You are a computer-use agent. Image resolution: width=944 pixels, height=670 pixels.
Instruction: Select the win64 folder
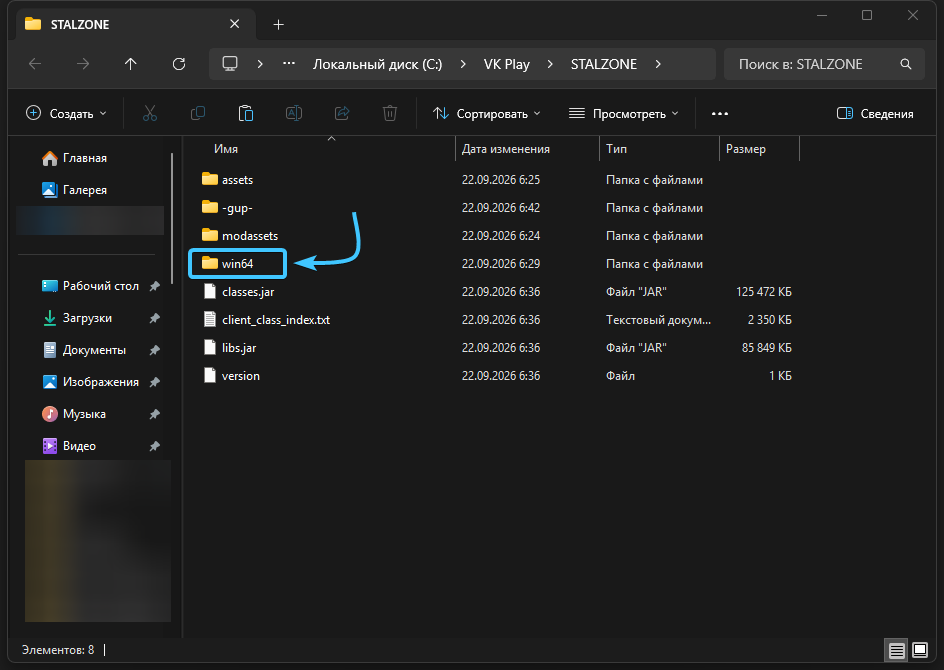pos(237,264)
